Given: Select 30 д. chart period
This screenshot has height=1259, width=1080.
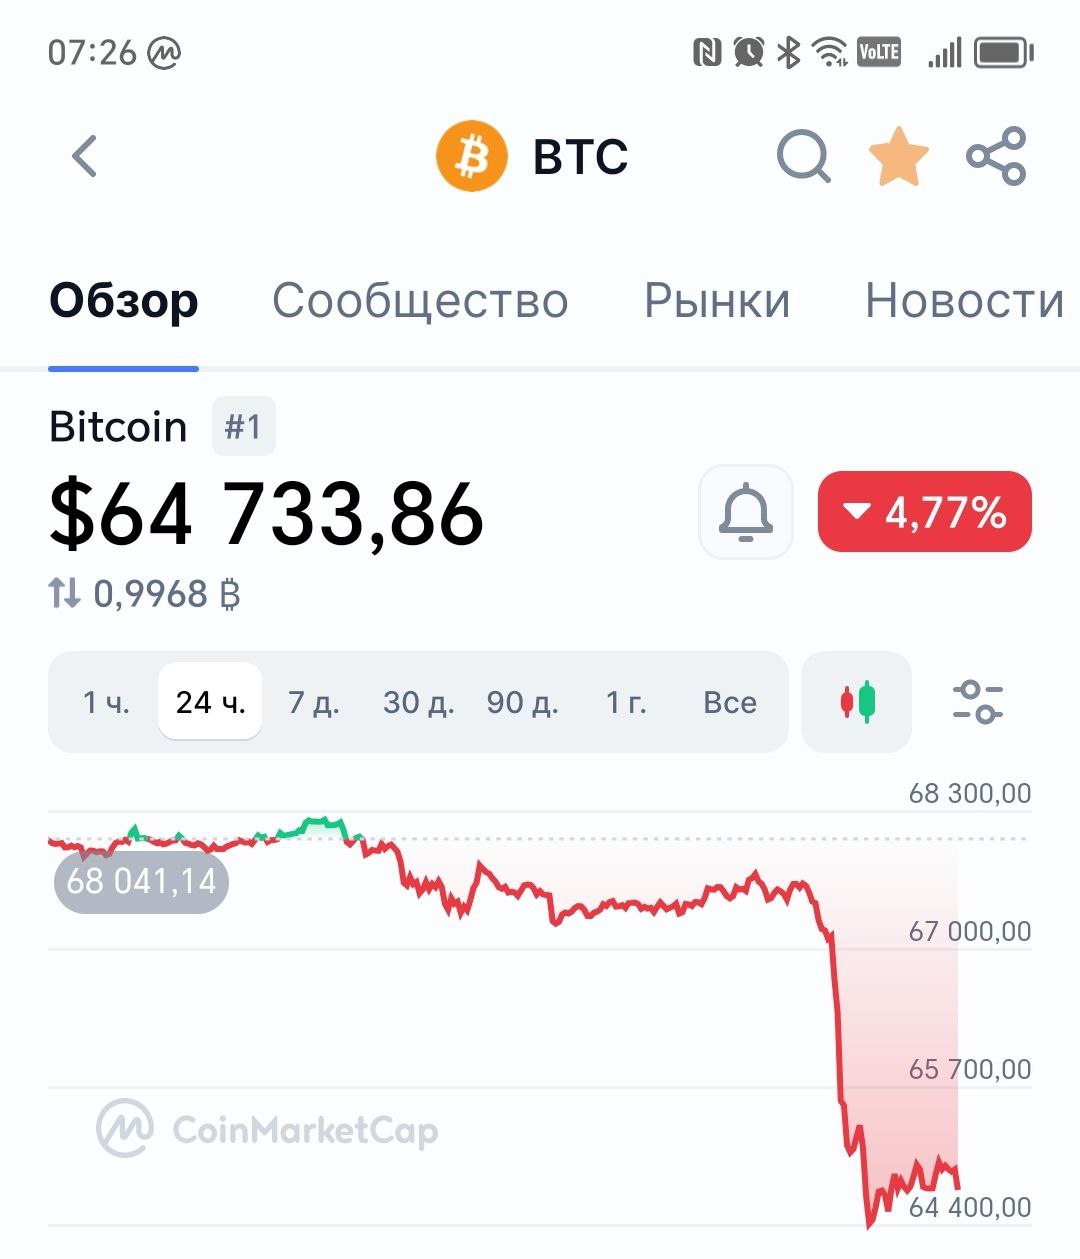Looking at the screenshot, I should coord(419,702).
